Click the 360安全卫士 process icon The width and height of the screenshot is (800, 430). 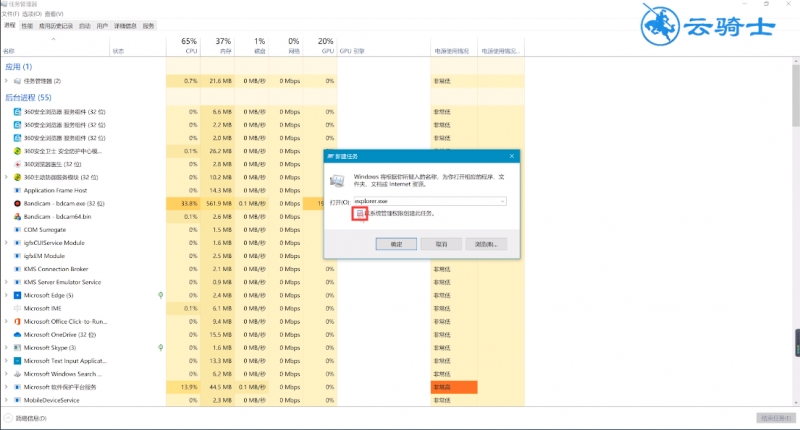pyautogui.click(x=17, y=151)
